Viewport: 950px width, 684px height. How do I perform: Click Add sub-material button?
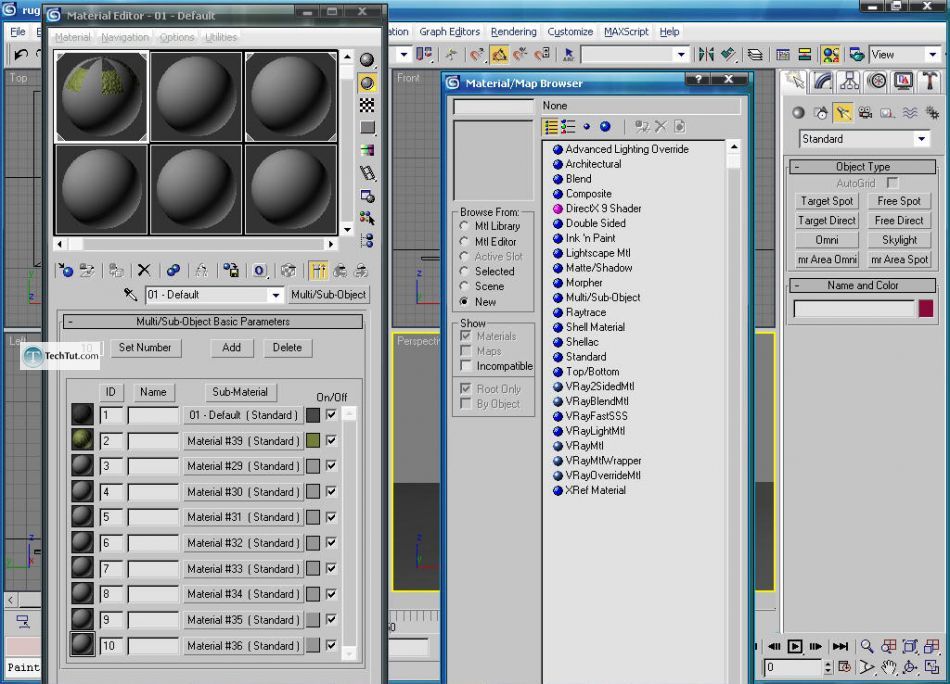click(x=231, y=348)
